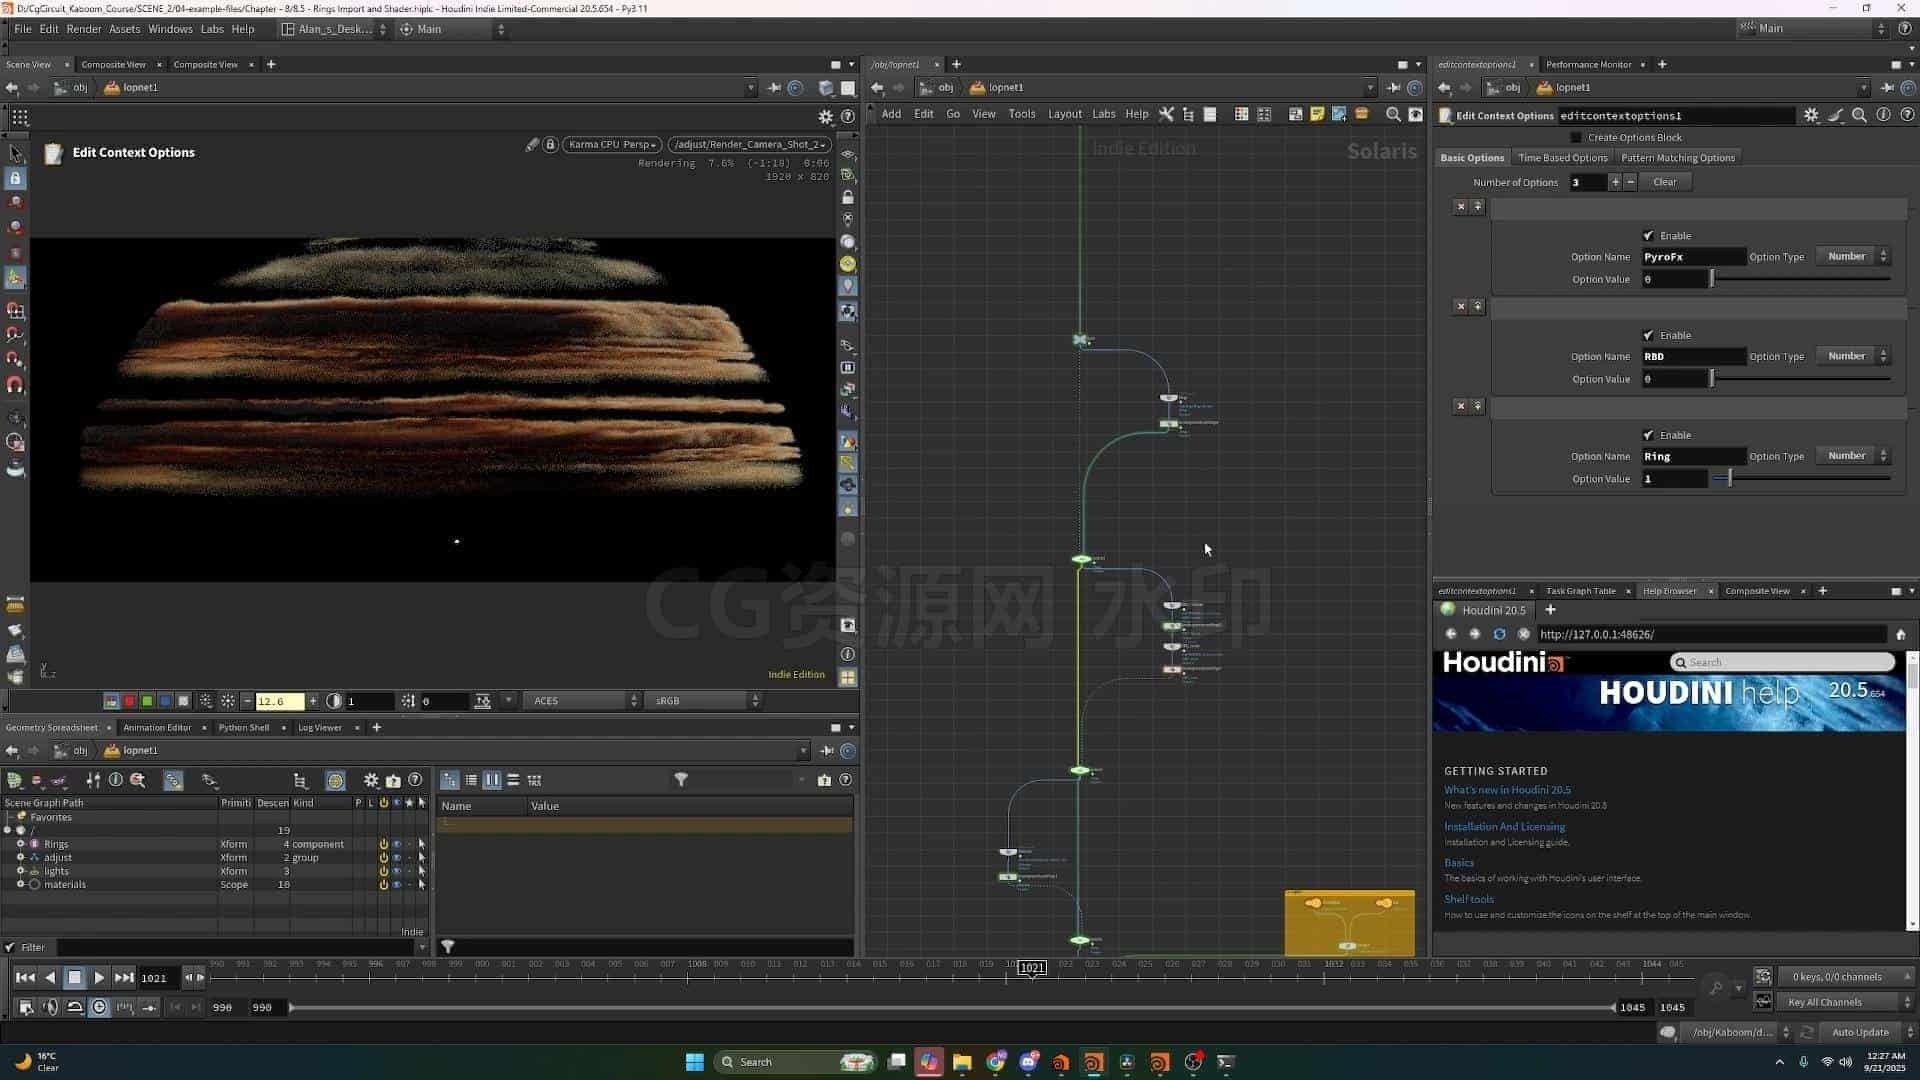Toggle visibility eye for Rings prim
1920x1080 pixels.
[x=397, y=844]
